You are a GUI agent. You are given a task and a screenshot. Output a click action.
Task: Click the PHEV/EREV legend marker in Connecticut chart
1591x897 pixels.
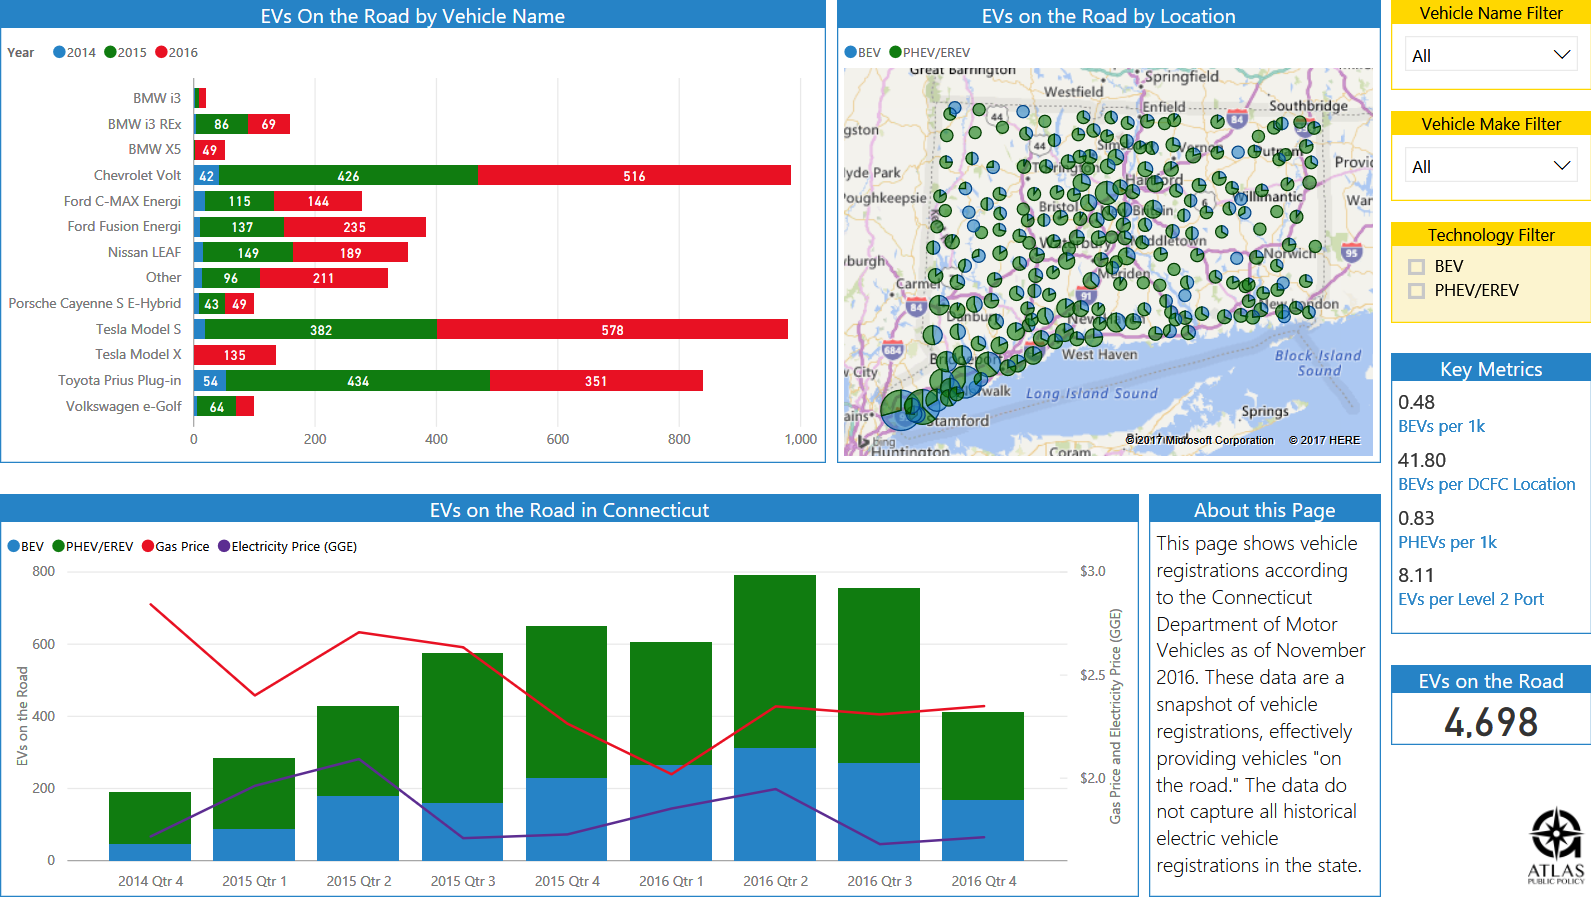pos(59,546)
